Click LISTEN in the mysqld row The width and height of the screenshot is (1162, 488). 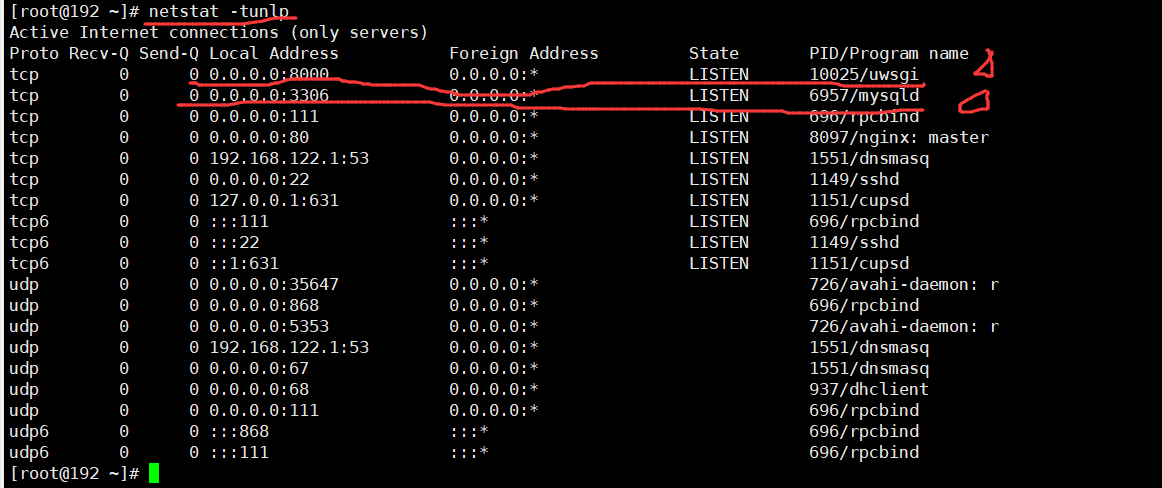[x=719, y=96]
